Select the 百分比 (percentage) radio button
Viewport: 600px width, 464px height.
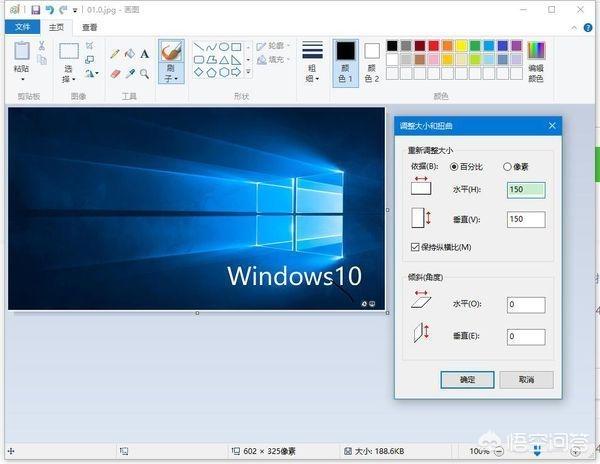click(454, 166)
